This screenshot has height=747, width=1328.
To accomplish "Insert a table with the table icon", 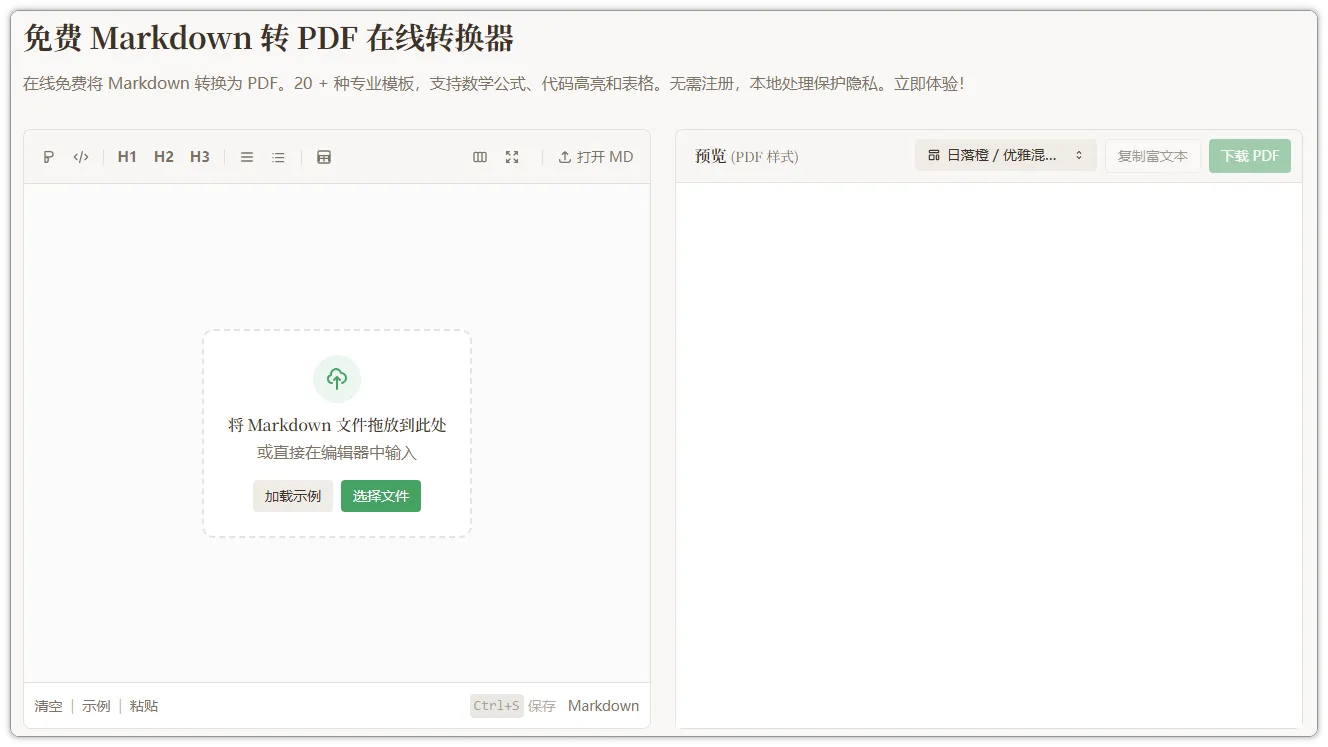I will [x=323, y=156].
